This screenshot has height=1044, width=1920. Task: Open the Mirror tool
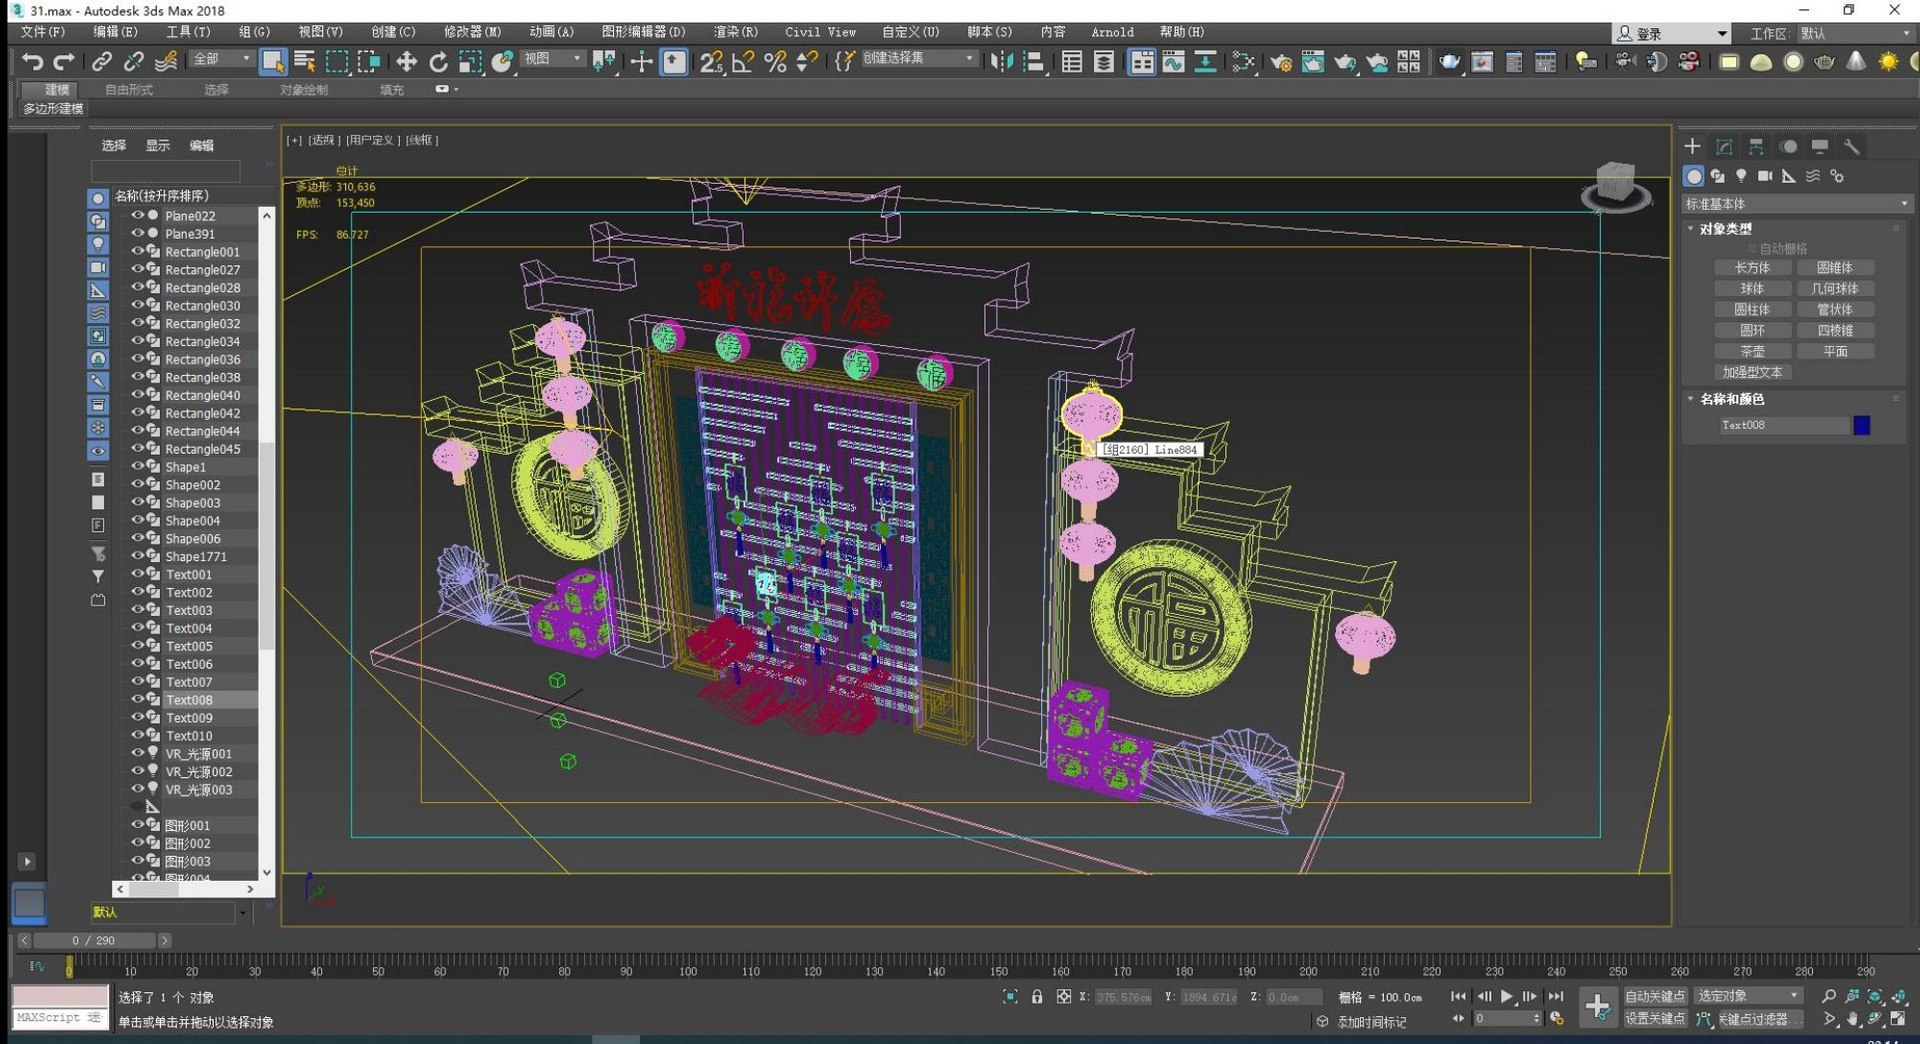pos(1000,62)
